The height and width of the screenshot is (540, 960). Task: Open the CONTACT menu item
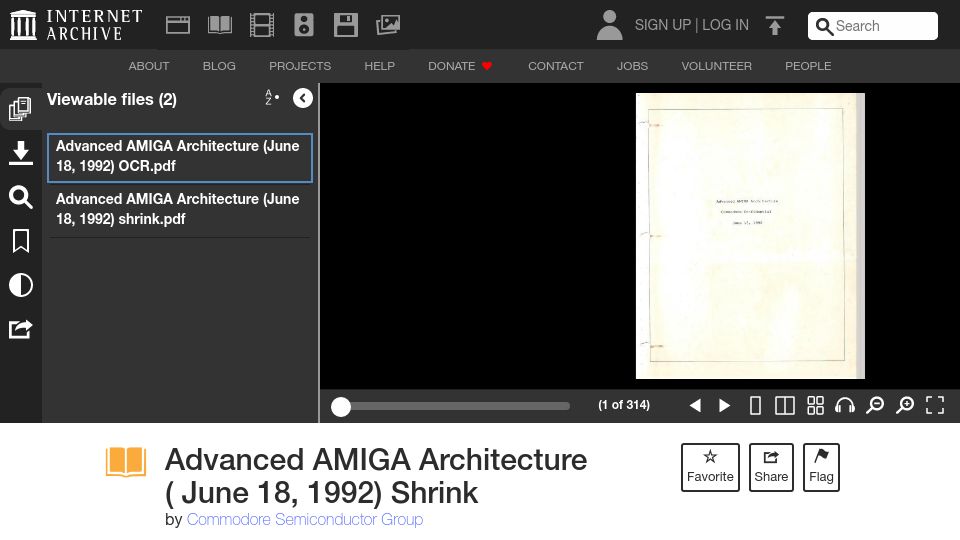pyautogui.click(x=556, y=66)
